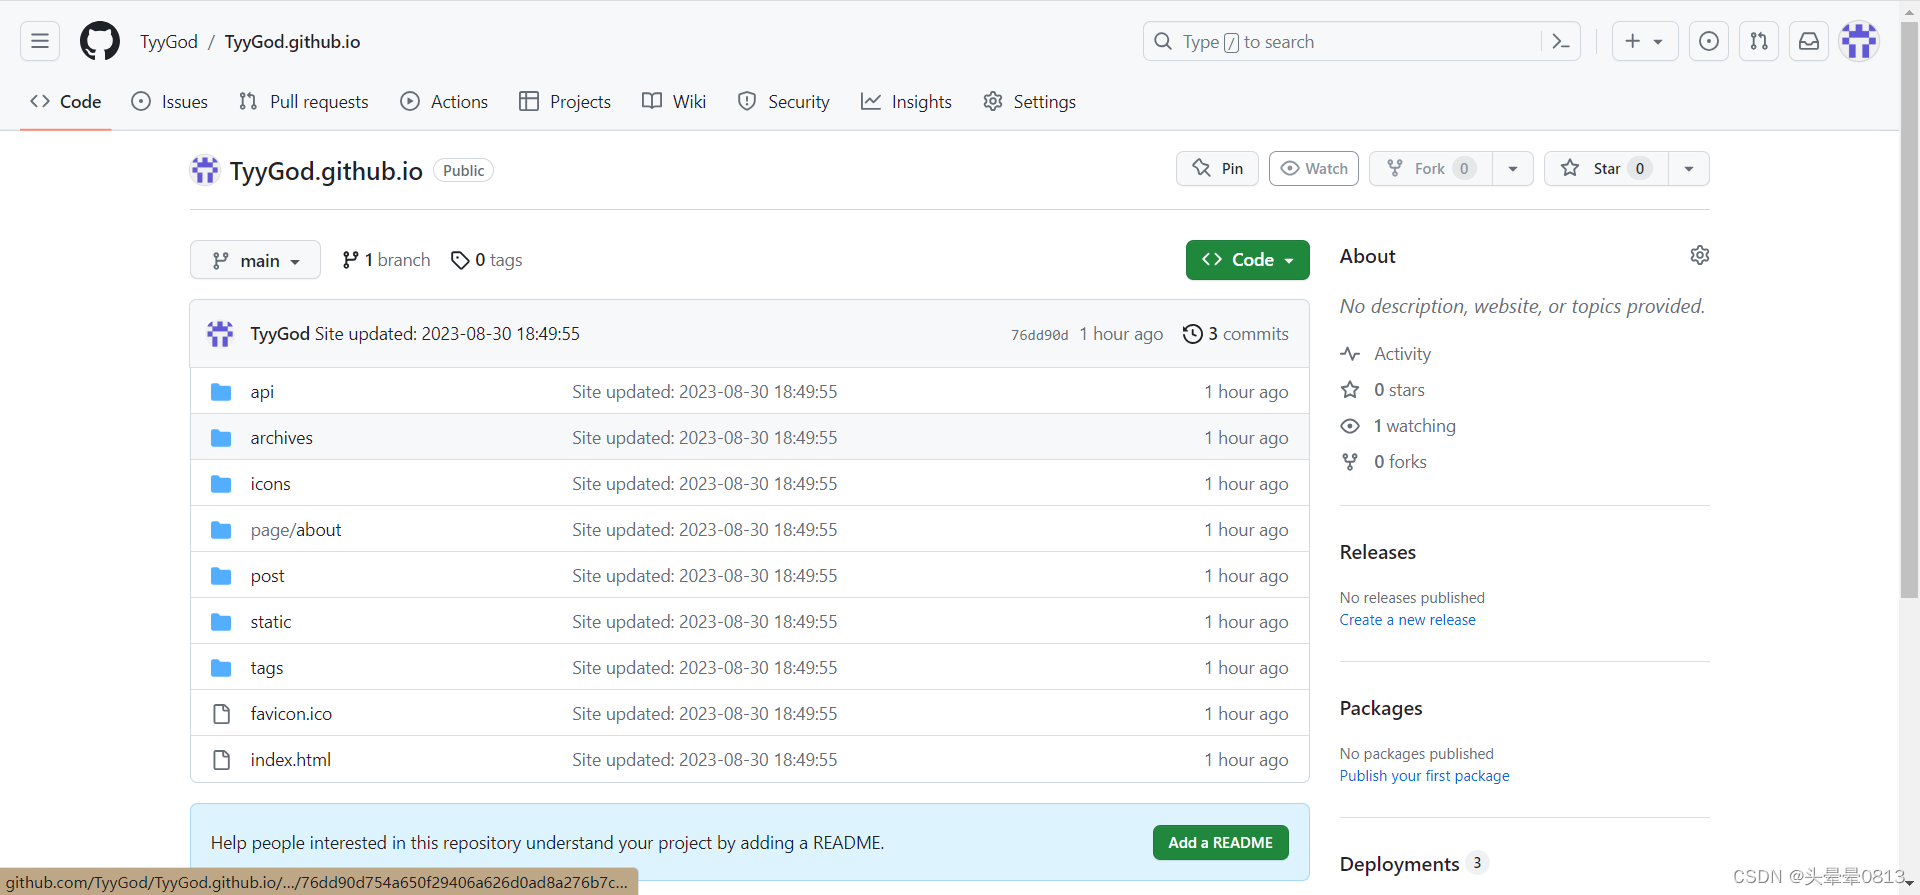This screenshot has height=895, width=1920.
Task: Click the page/about folder icon
Action: click(221, 530)
